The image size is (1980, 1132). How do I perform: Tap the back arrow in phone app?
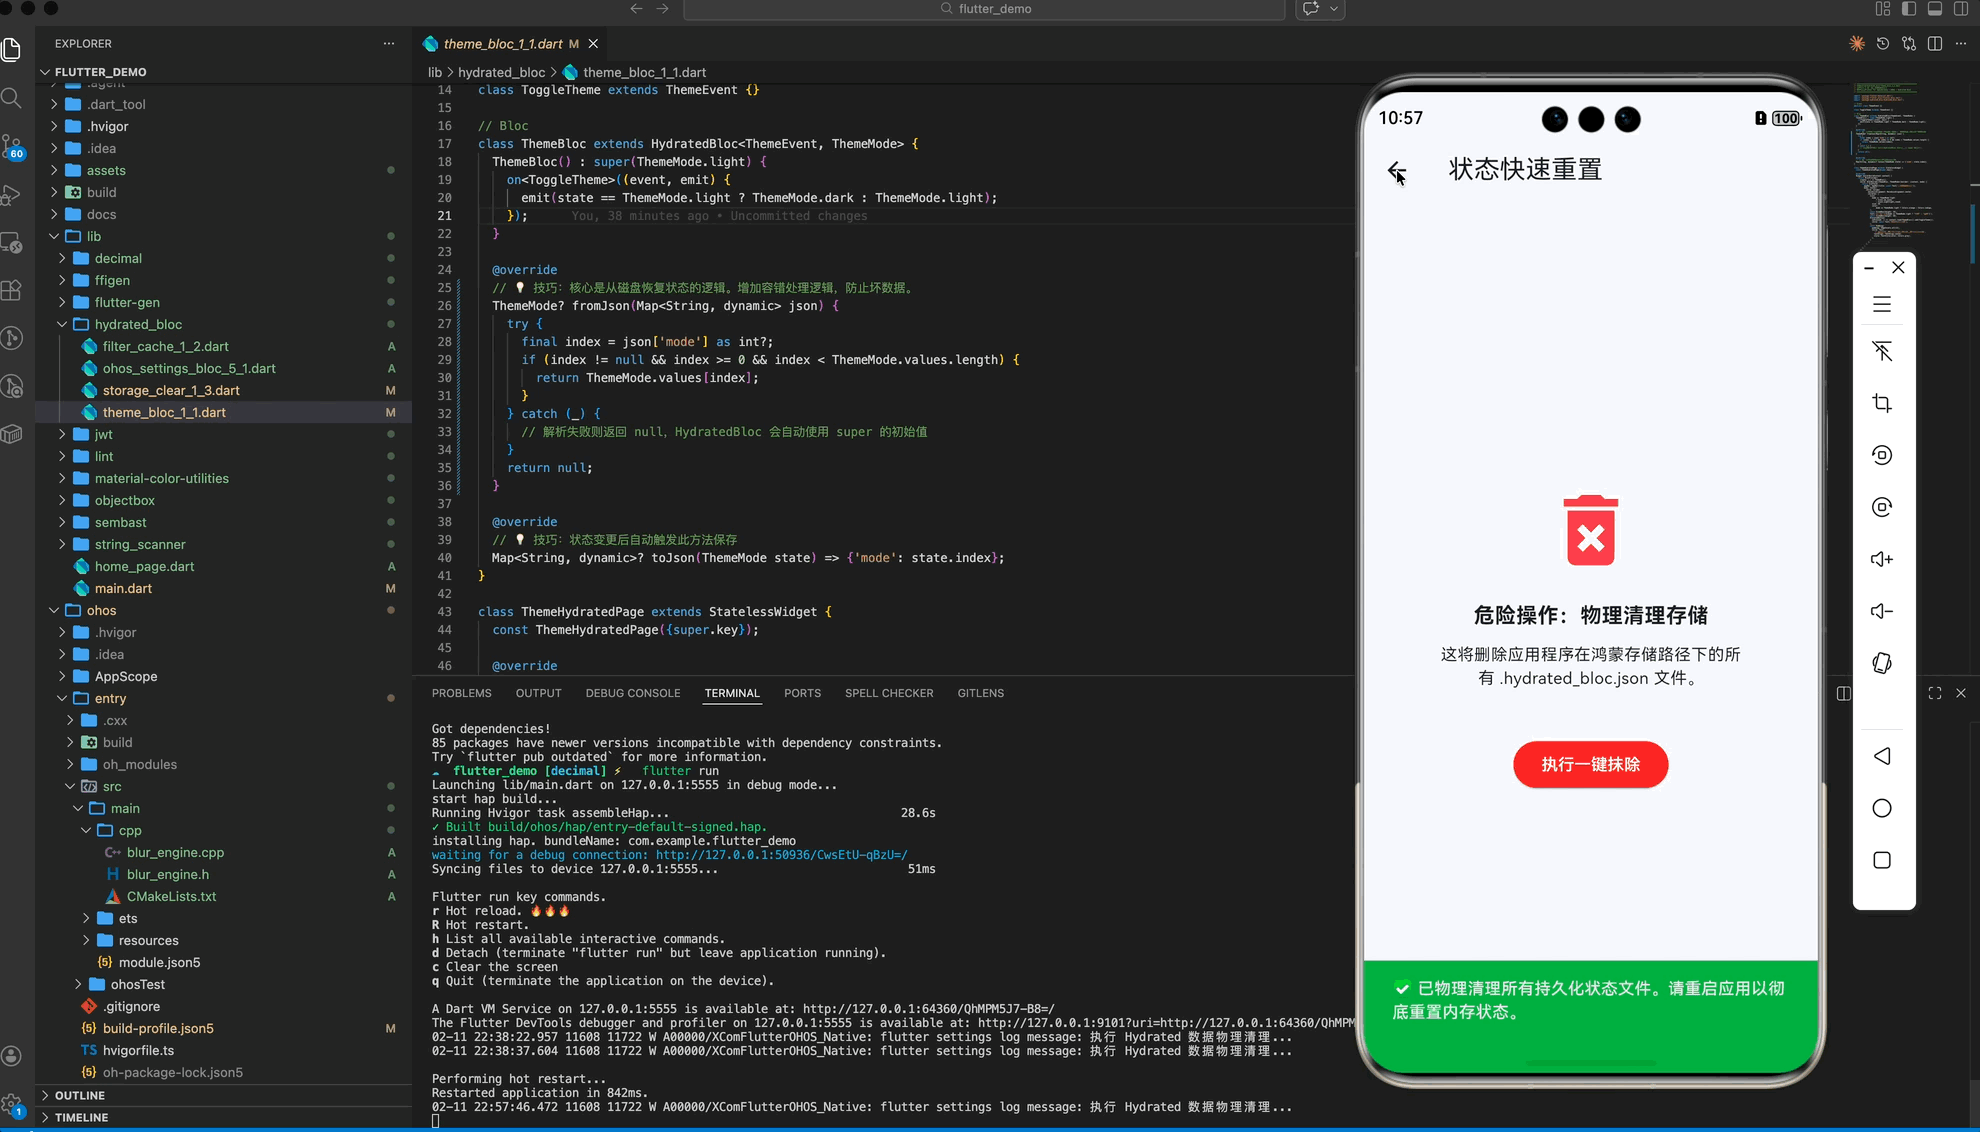pyautogui.click(x=1396, y=171)
